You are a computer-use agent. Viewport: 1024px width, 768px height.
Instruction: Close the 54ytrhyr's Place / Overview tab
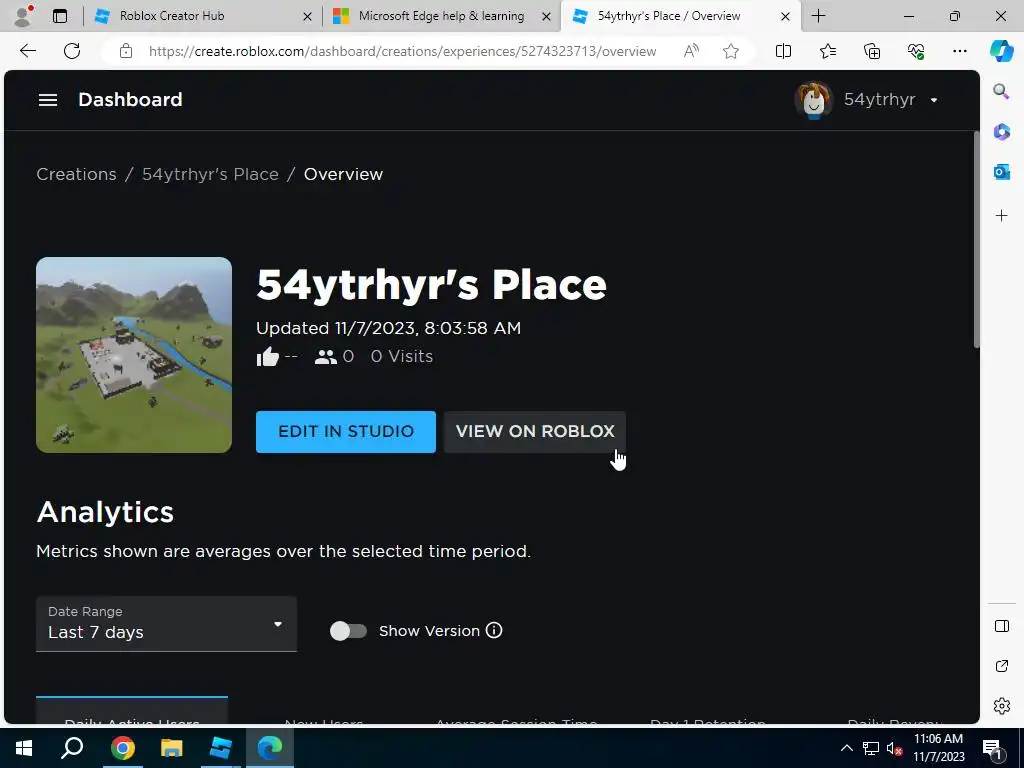tap(786, 16)
